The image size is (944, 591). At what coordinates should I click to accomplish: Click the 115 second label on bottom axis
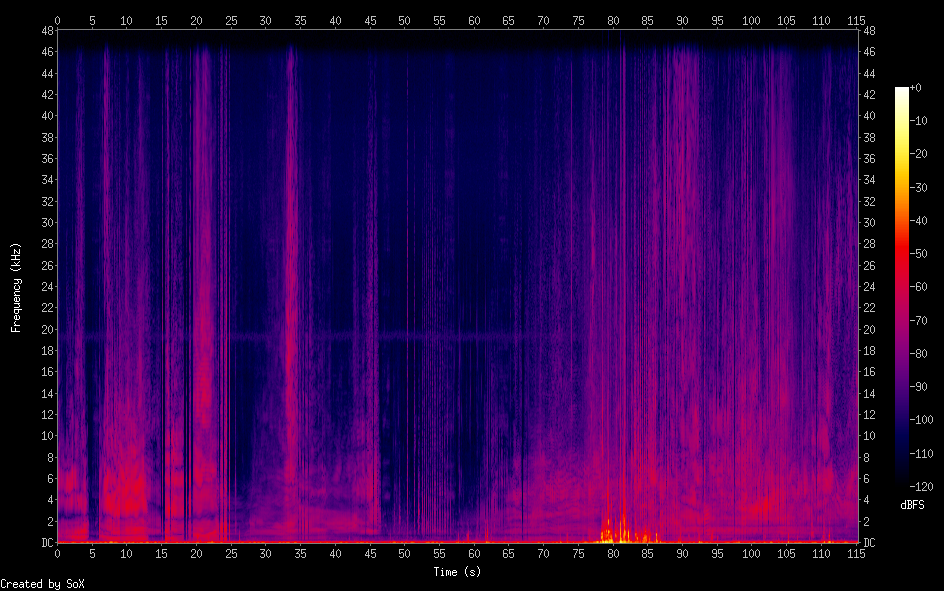856,553
